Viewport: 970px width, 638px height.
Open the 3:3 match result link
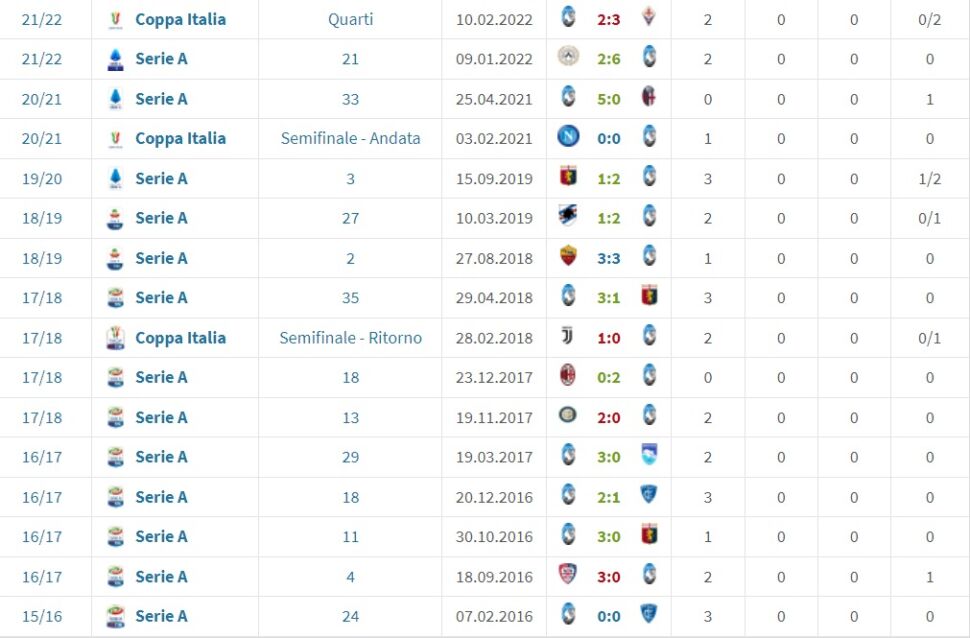[x=609, y=258]
